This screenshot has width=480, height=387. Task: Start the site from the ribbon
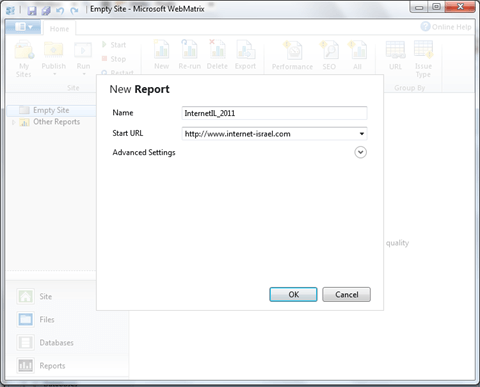(114, 45)
